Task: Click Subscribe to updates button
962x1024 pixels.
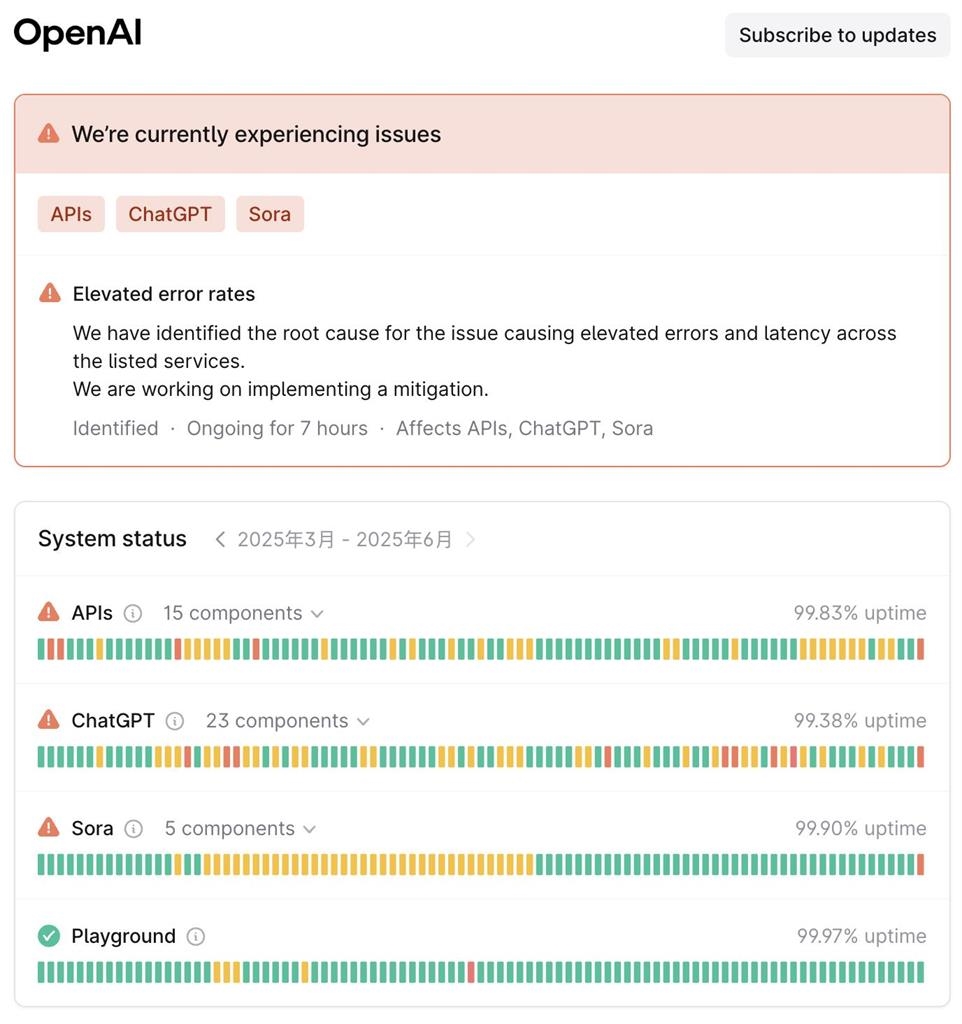Action: (x=837, y=35)
